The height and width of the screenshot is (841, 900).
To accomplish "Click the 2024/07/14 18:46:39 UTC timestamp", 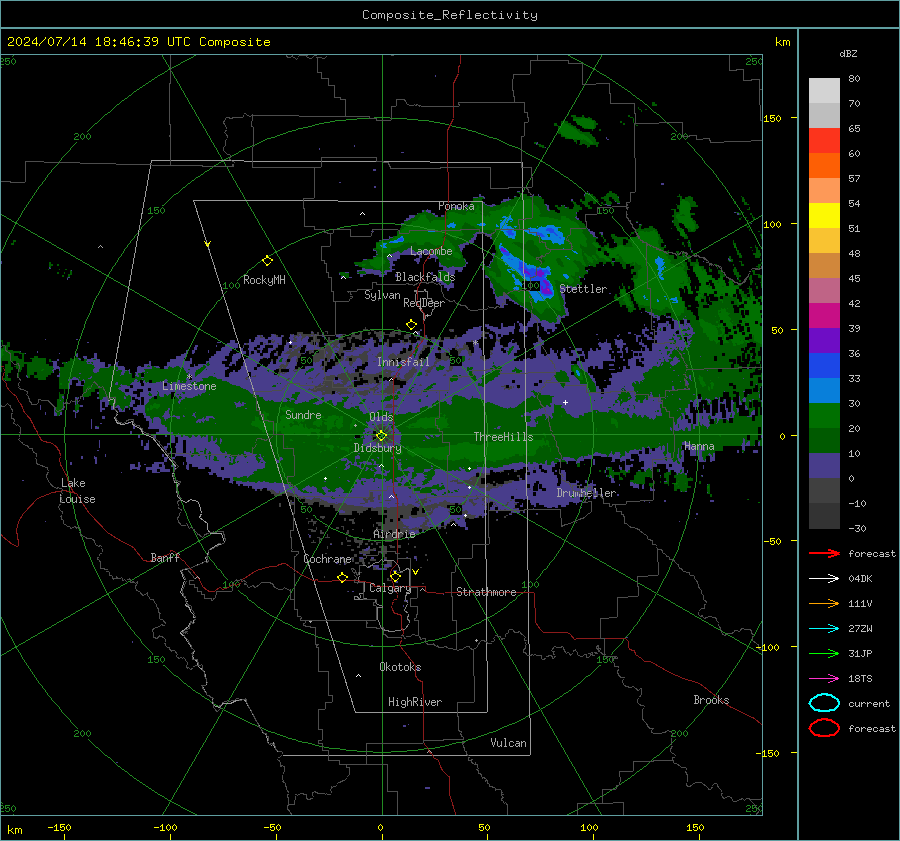I will pyautogui.click(x=138, y=42).
